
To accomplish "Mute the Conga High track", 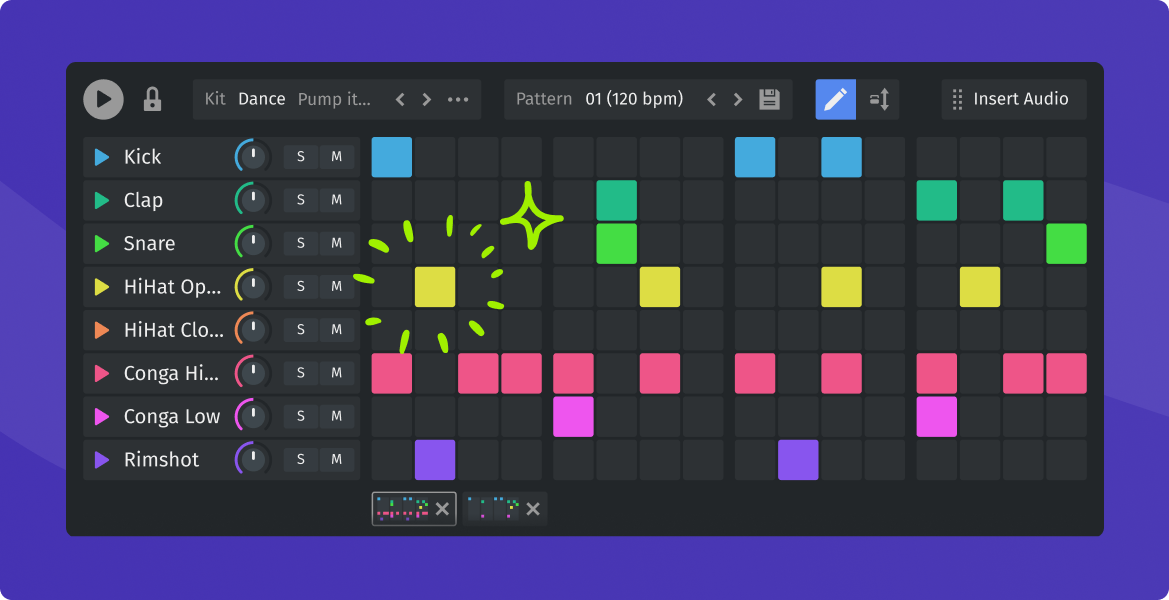I will tap(337, 373).
